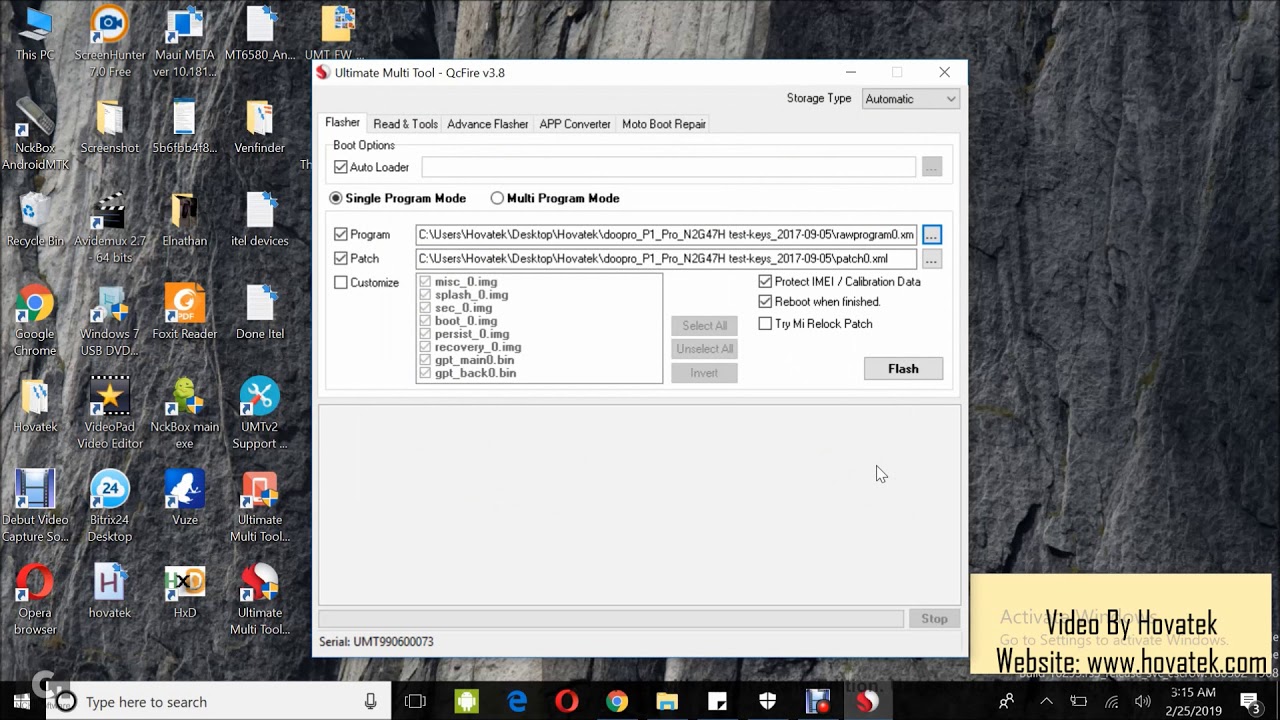This screenshot has height=720, width=1280.
Task: Toggle the Auto Loader checkbox
Action: [341, 167]
